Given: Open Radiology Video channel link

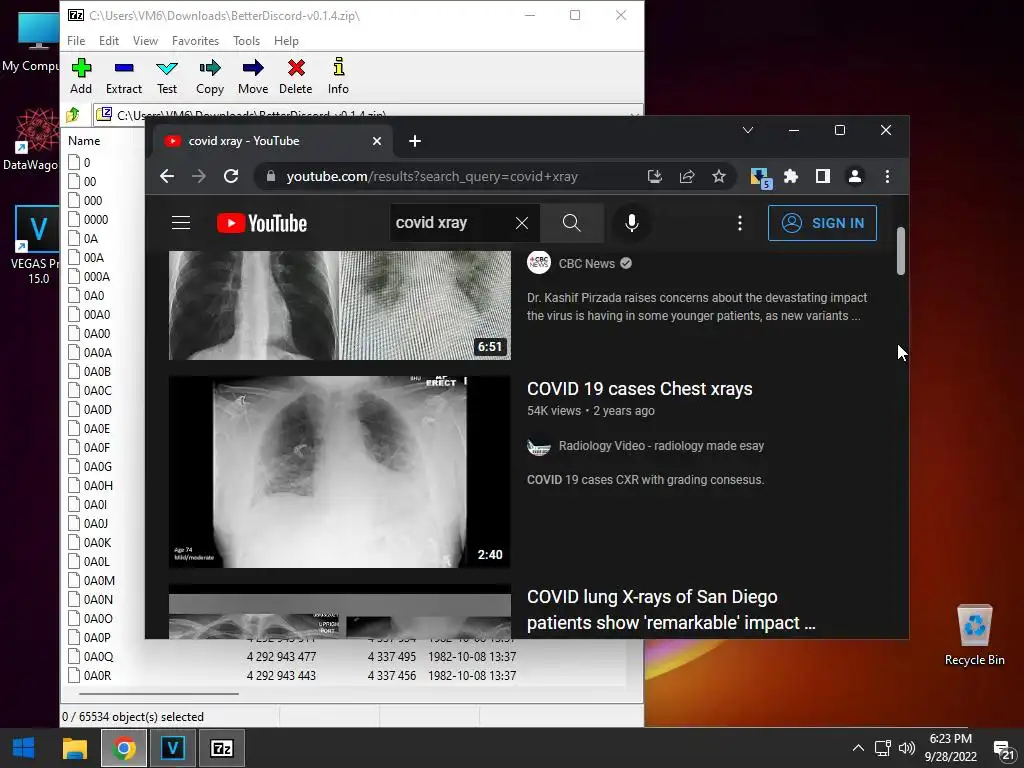Looking at the screenshot, I should [661, 446].
